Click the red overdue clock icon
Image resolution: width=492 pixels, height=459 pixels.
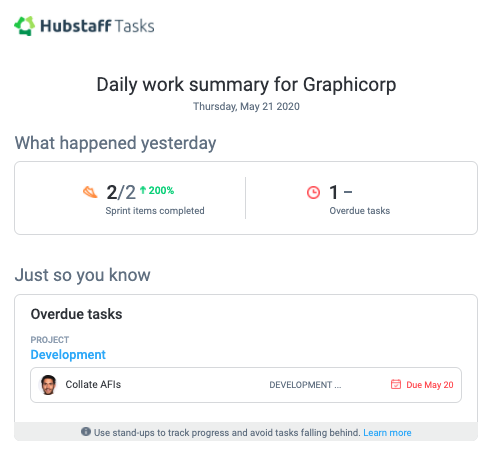click(x=313, y=192)
